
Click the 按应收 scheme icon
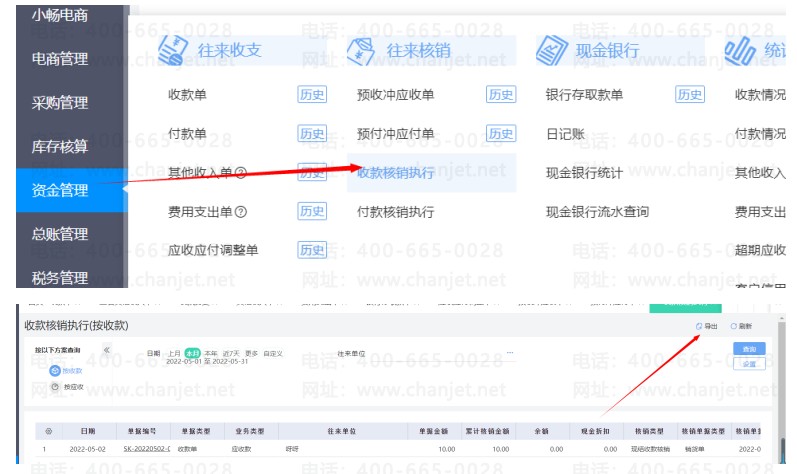(x=55, y=387)
